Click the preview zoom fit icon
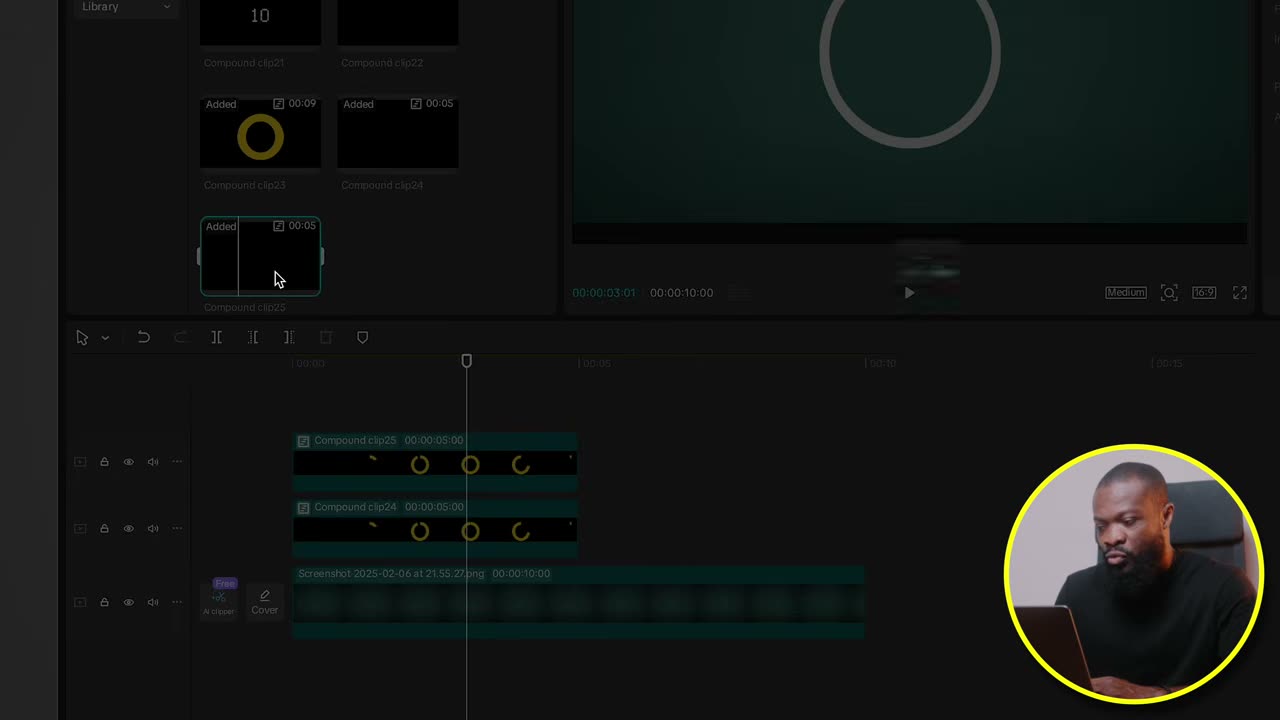Image resolution: width=1280 pixels, height=720 pixels. [1169, 293]
